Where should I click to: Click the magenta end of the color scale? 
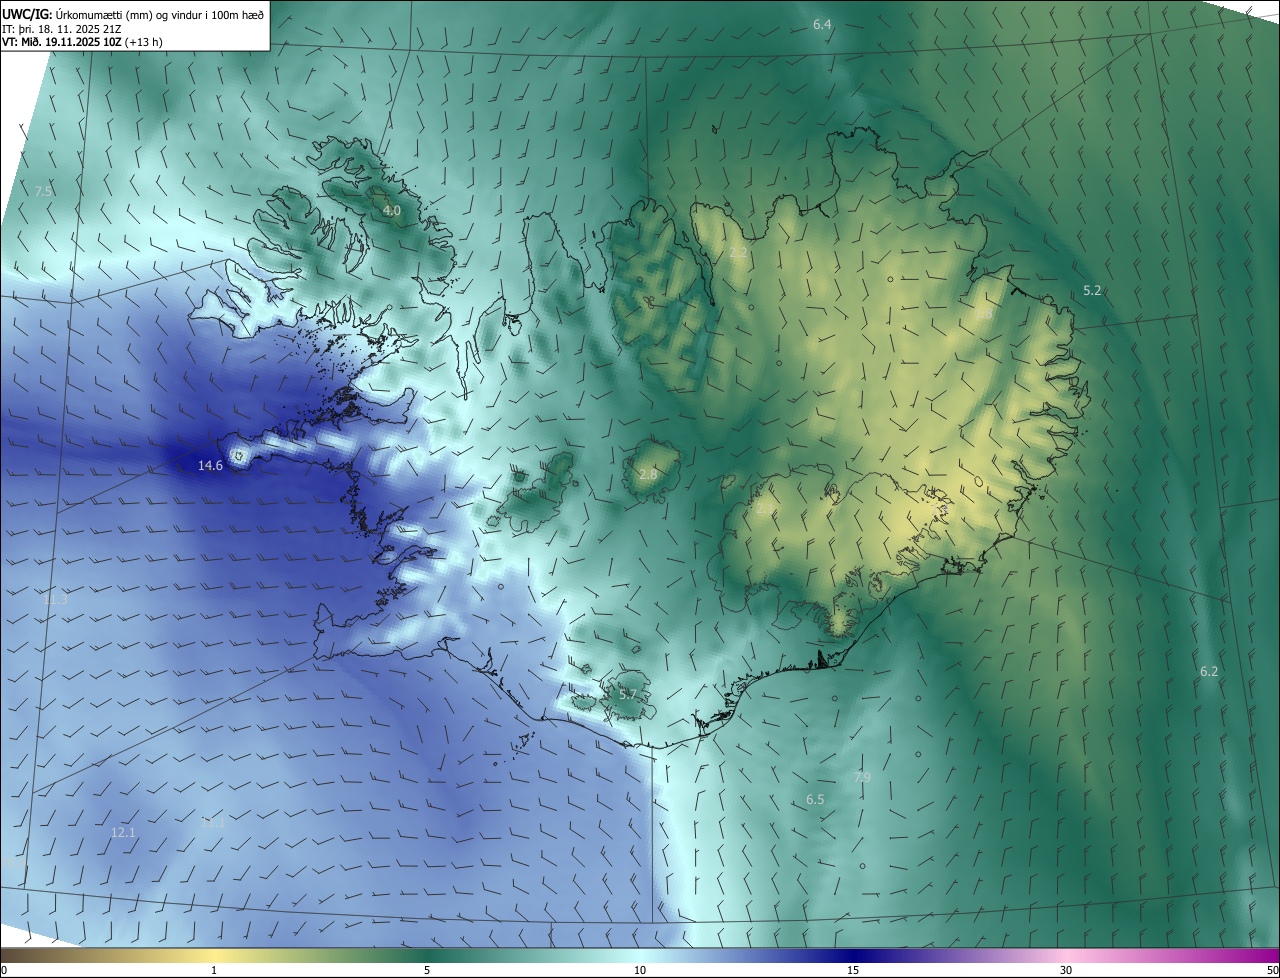coord(1265,955)
